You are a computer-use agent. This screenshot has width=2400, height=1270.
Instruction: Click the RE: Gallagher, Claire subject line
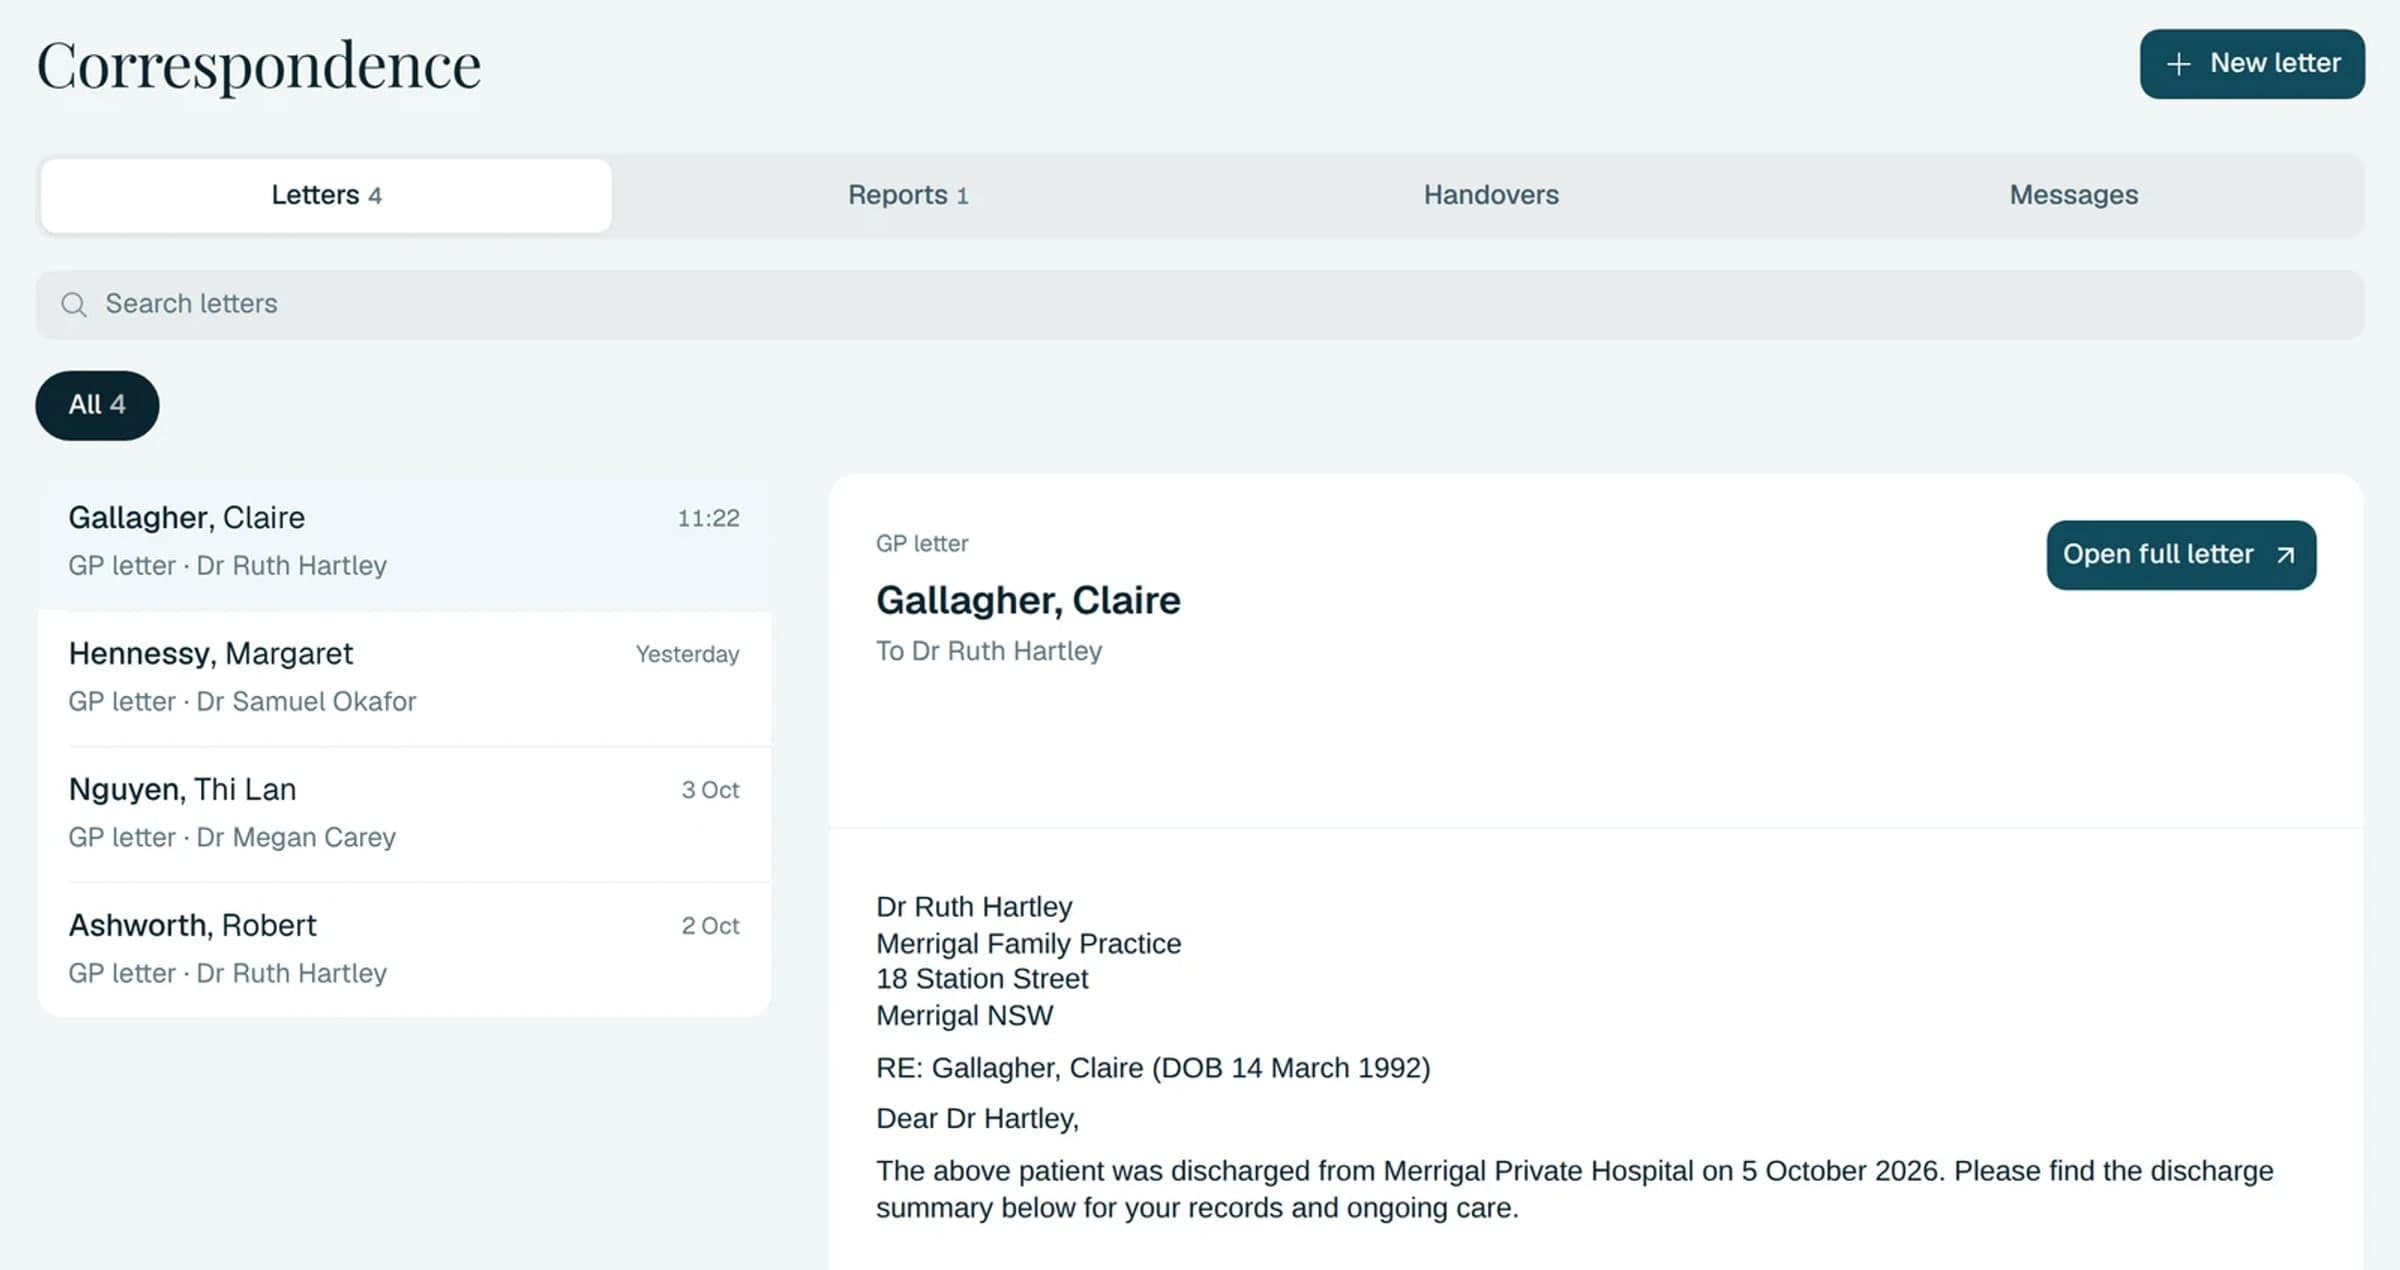click(x=1153, y=1068)
